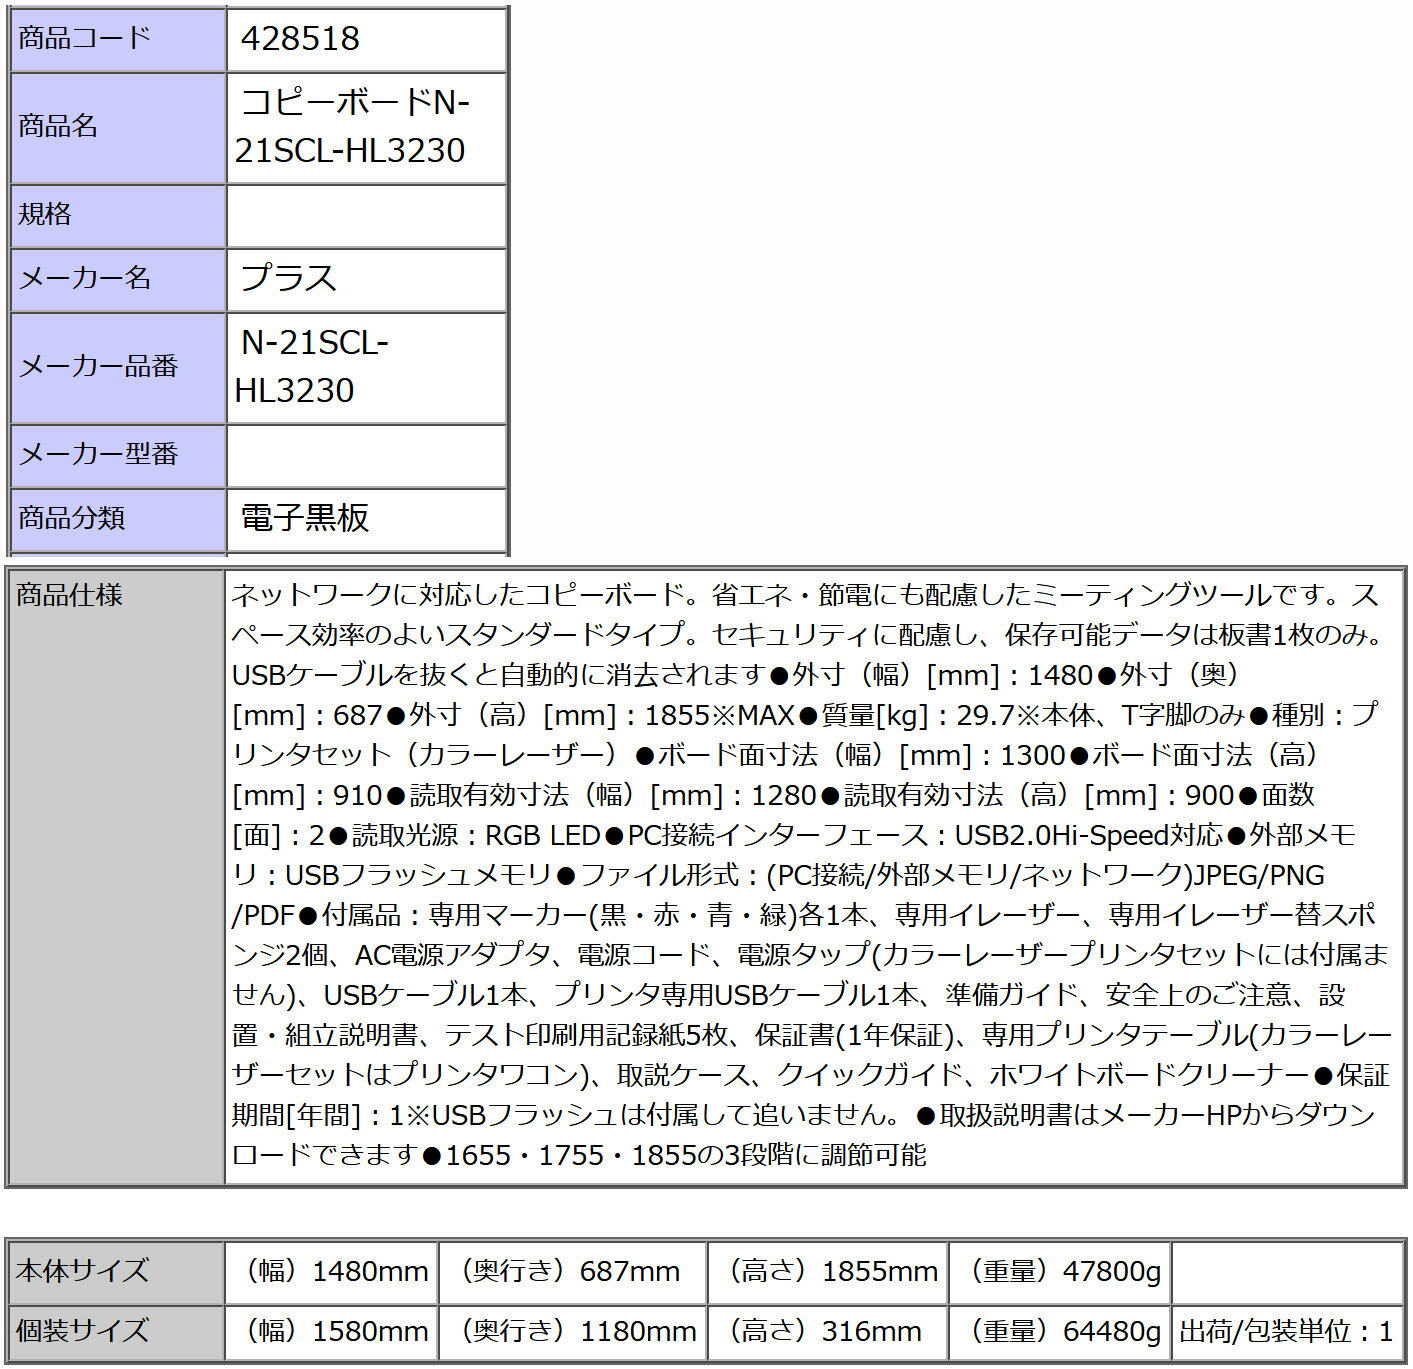Select maker part number N-21SCL-HL3230

(312, 367)
